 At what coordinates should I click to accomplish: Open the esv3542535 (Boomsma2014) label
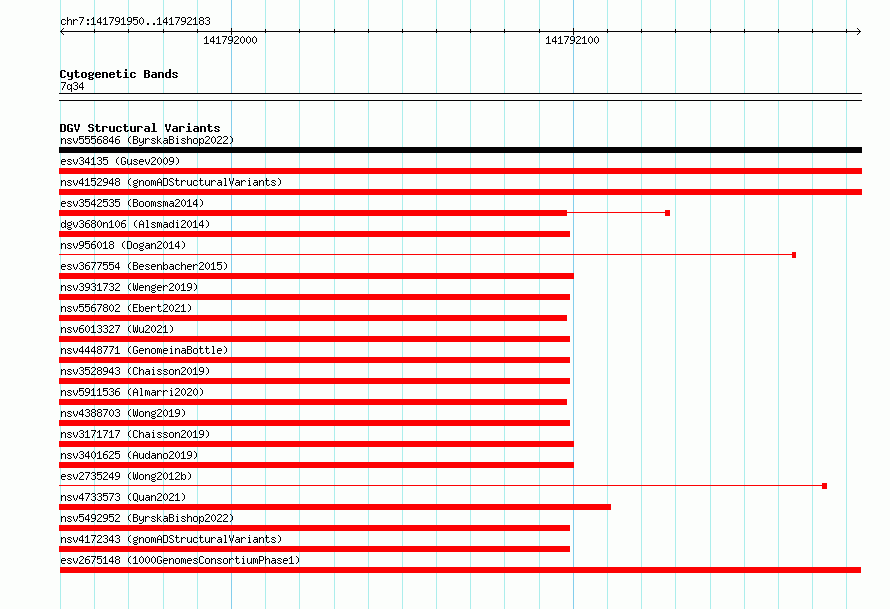tap(132, 203)
